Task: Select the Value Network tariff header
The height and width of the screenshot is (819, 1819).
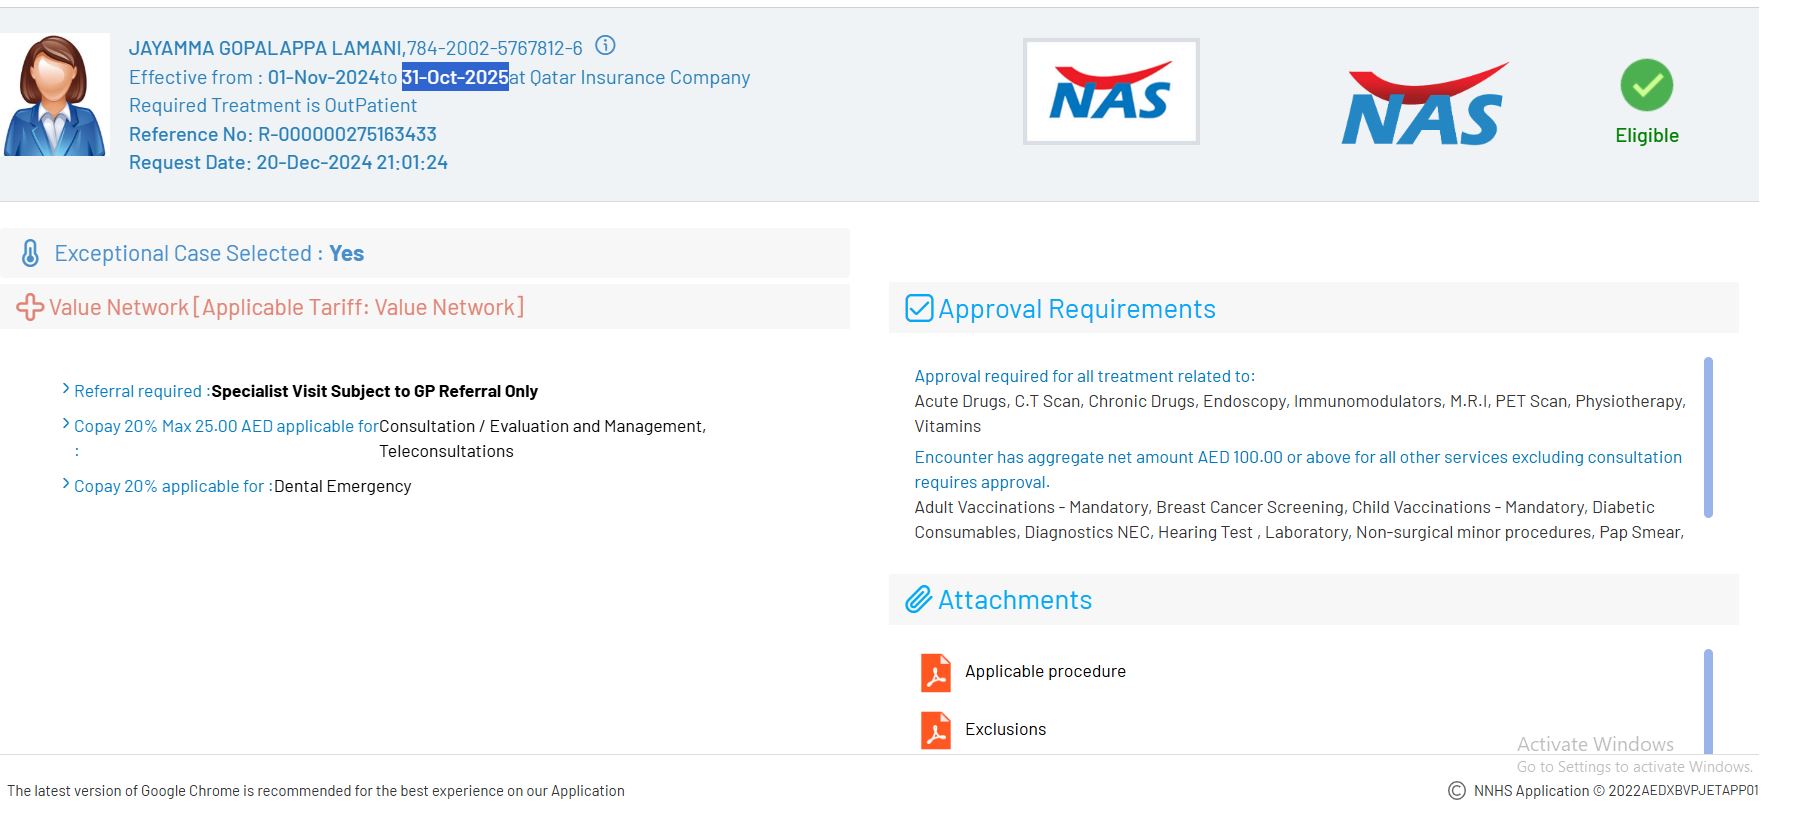Action: pyautogui.click(x=286, y=308)
